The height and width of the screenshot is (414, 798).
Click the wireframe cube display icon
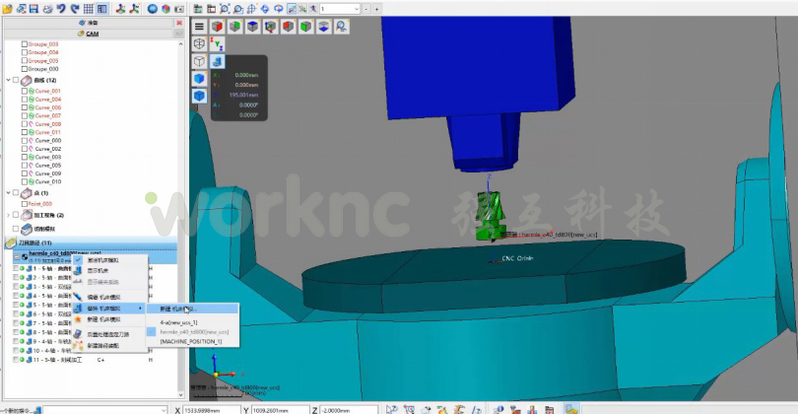[200, 44]
